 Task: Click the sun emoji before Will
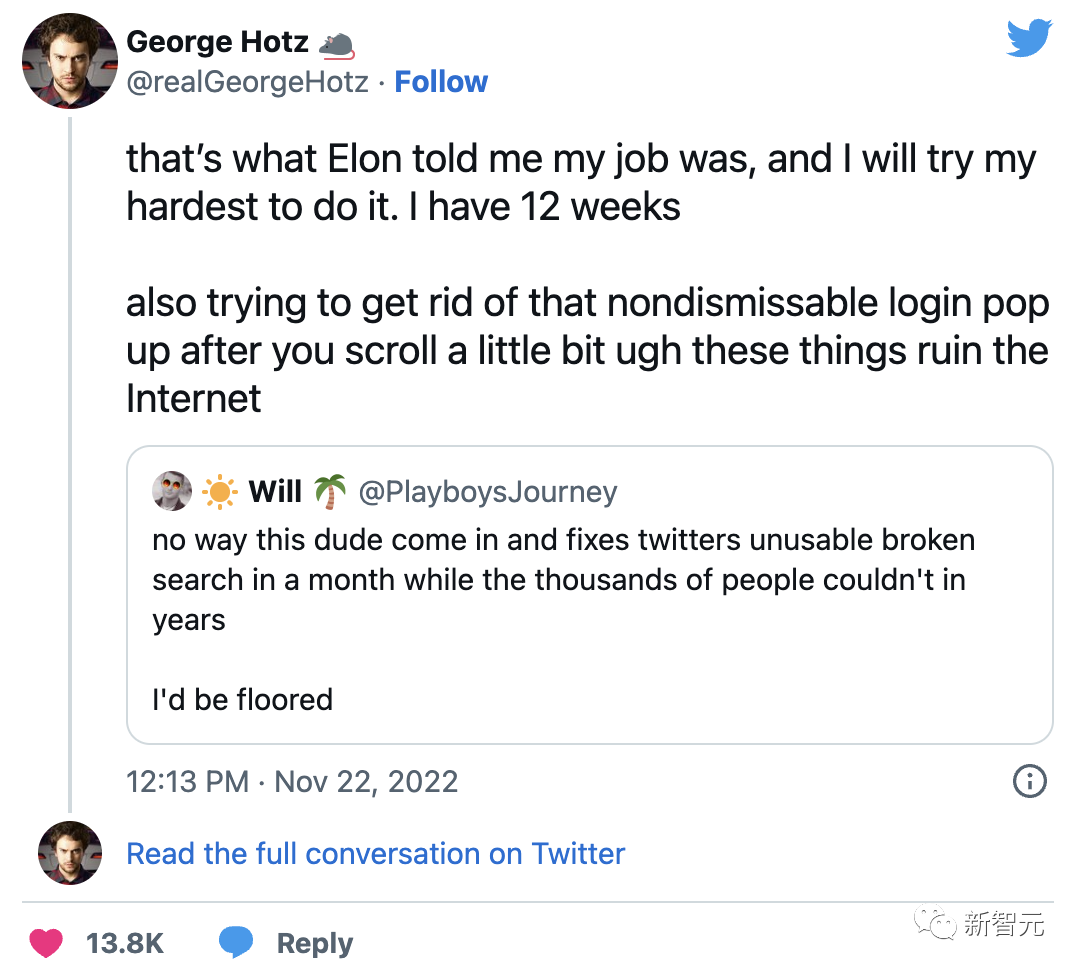point(219,491)
